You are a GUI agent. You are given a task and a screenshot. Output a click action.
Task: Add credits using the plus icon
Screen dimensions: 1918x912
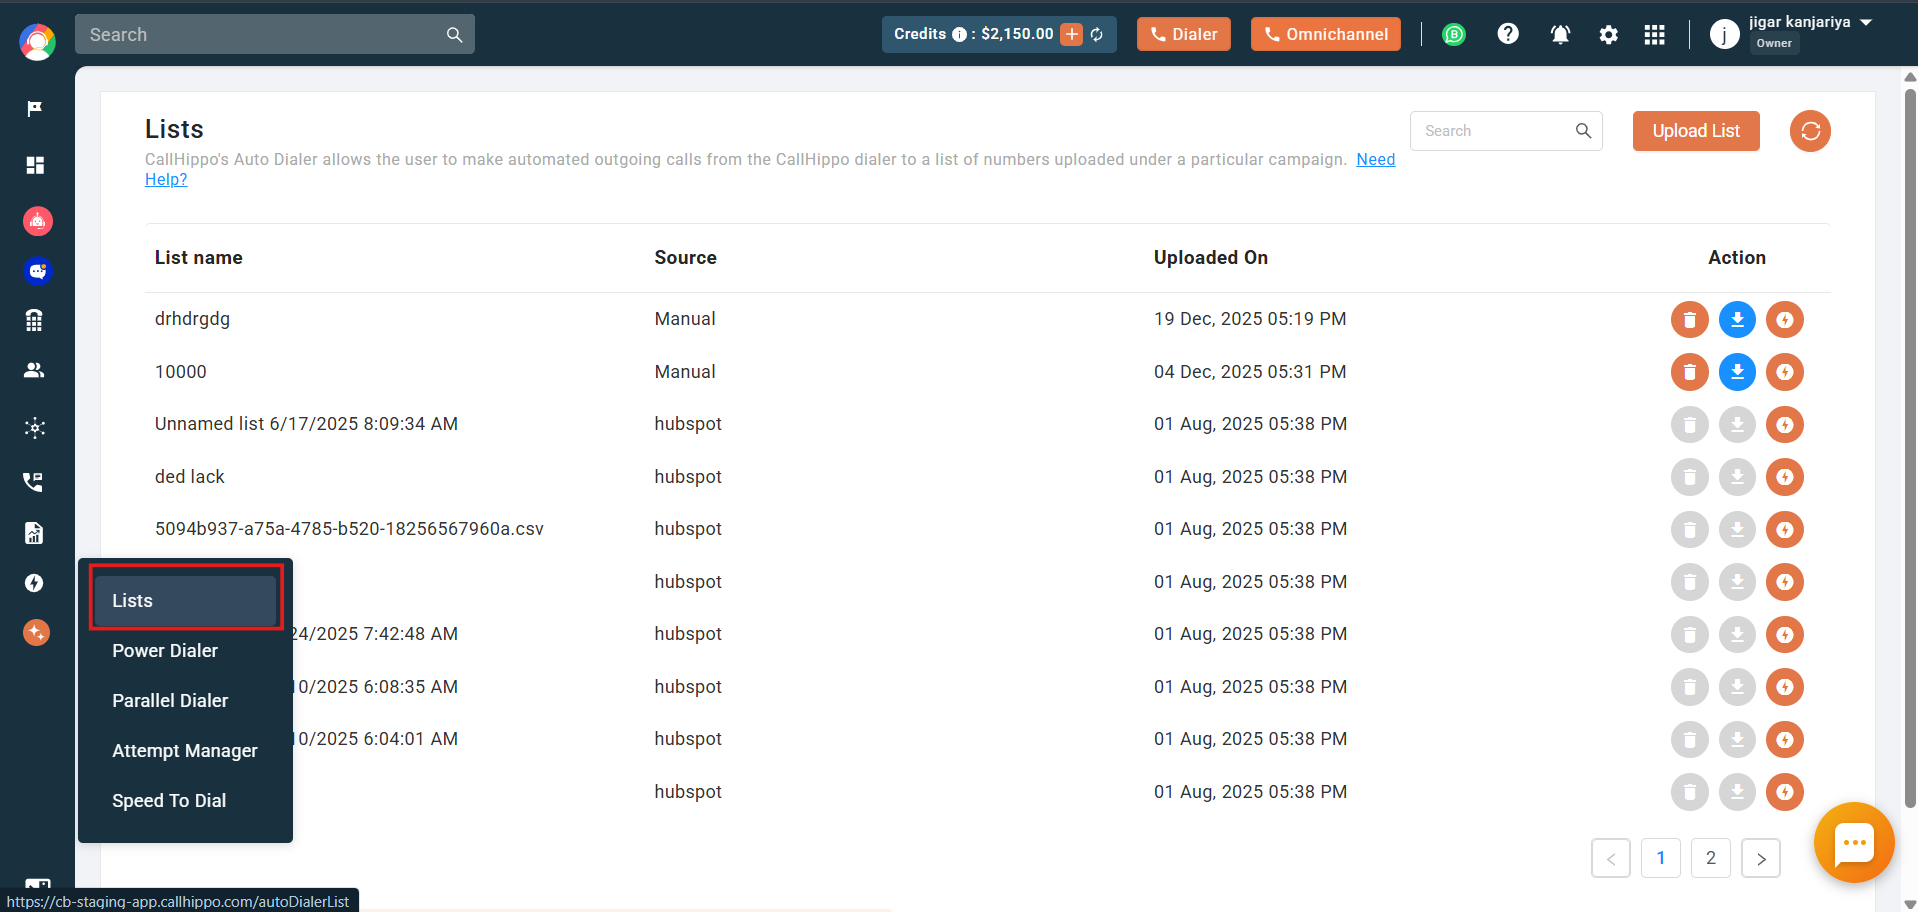1071,34
